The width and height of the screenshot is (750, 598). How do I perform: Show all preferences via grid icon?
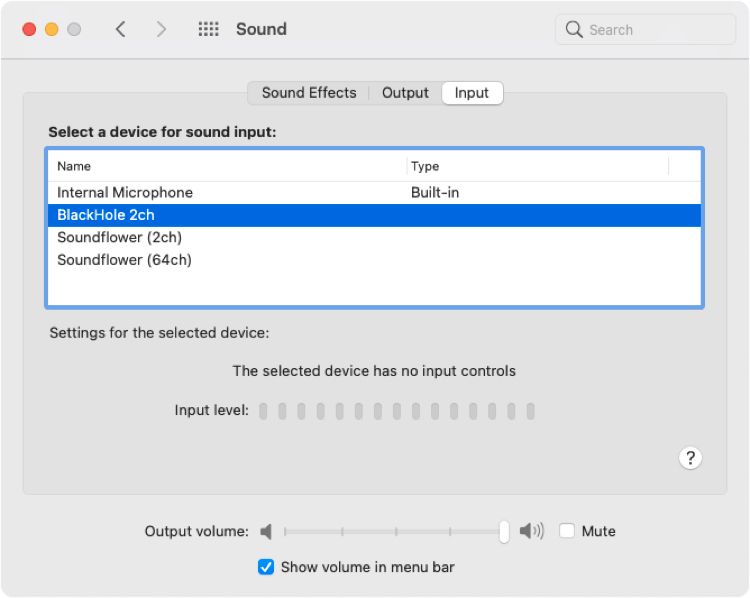209,29
